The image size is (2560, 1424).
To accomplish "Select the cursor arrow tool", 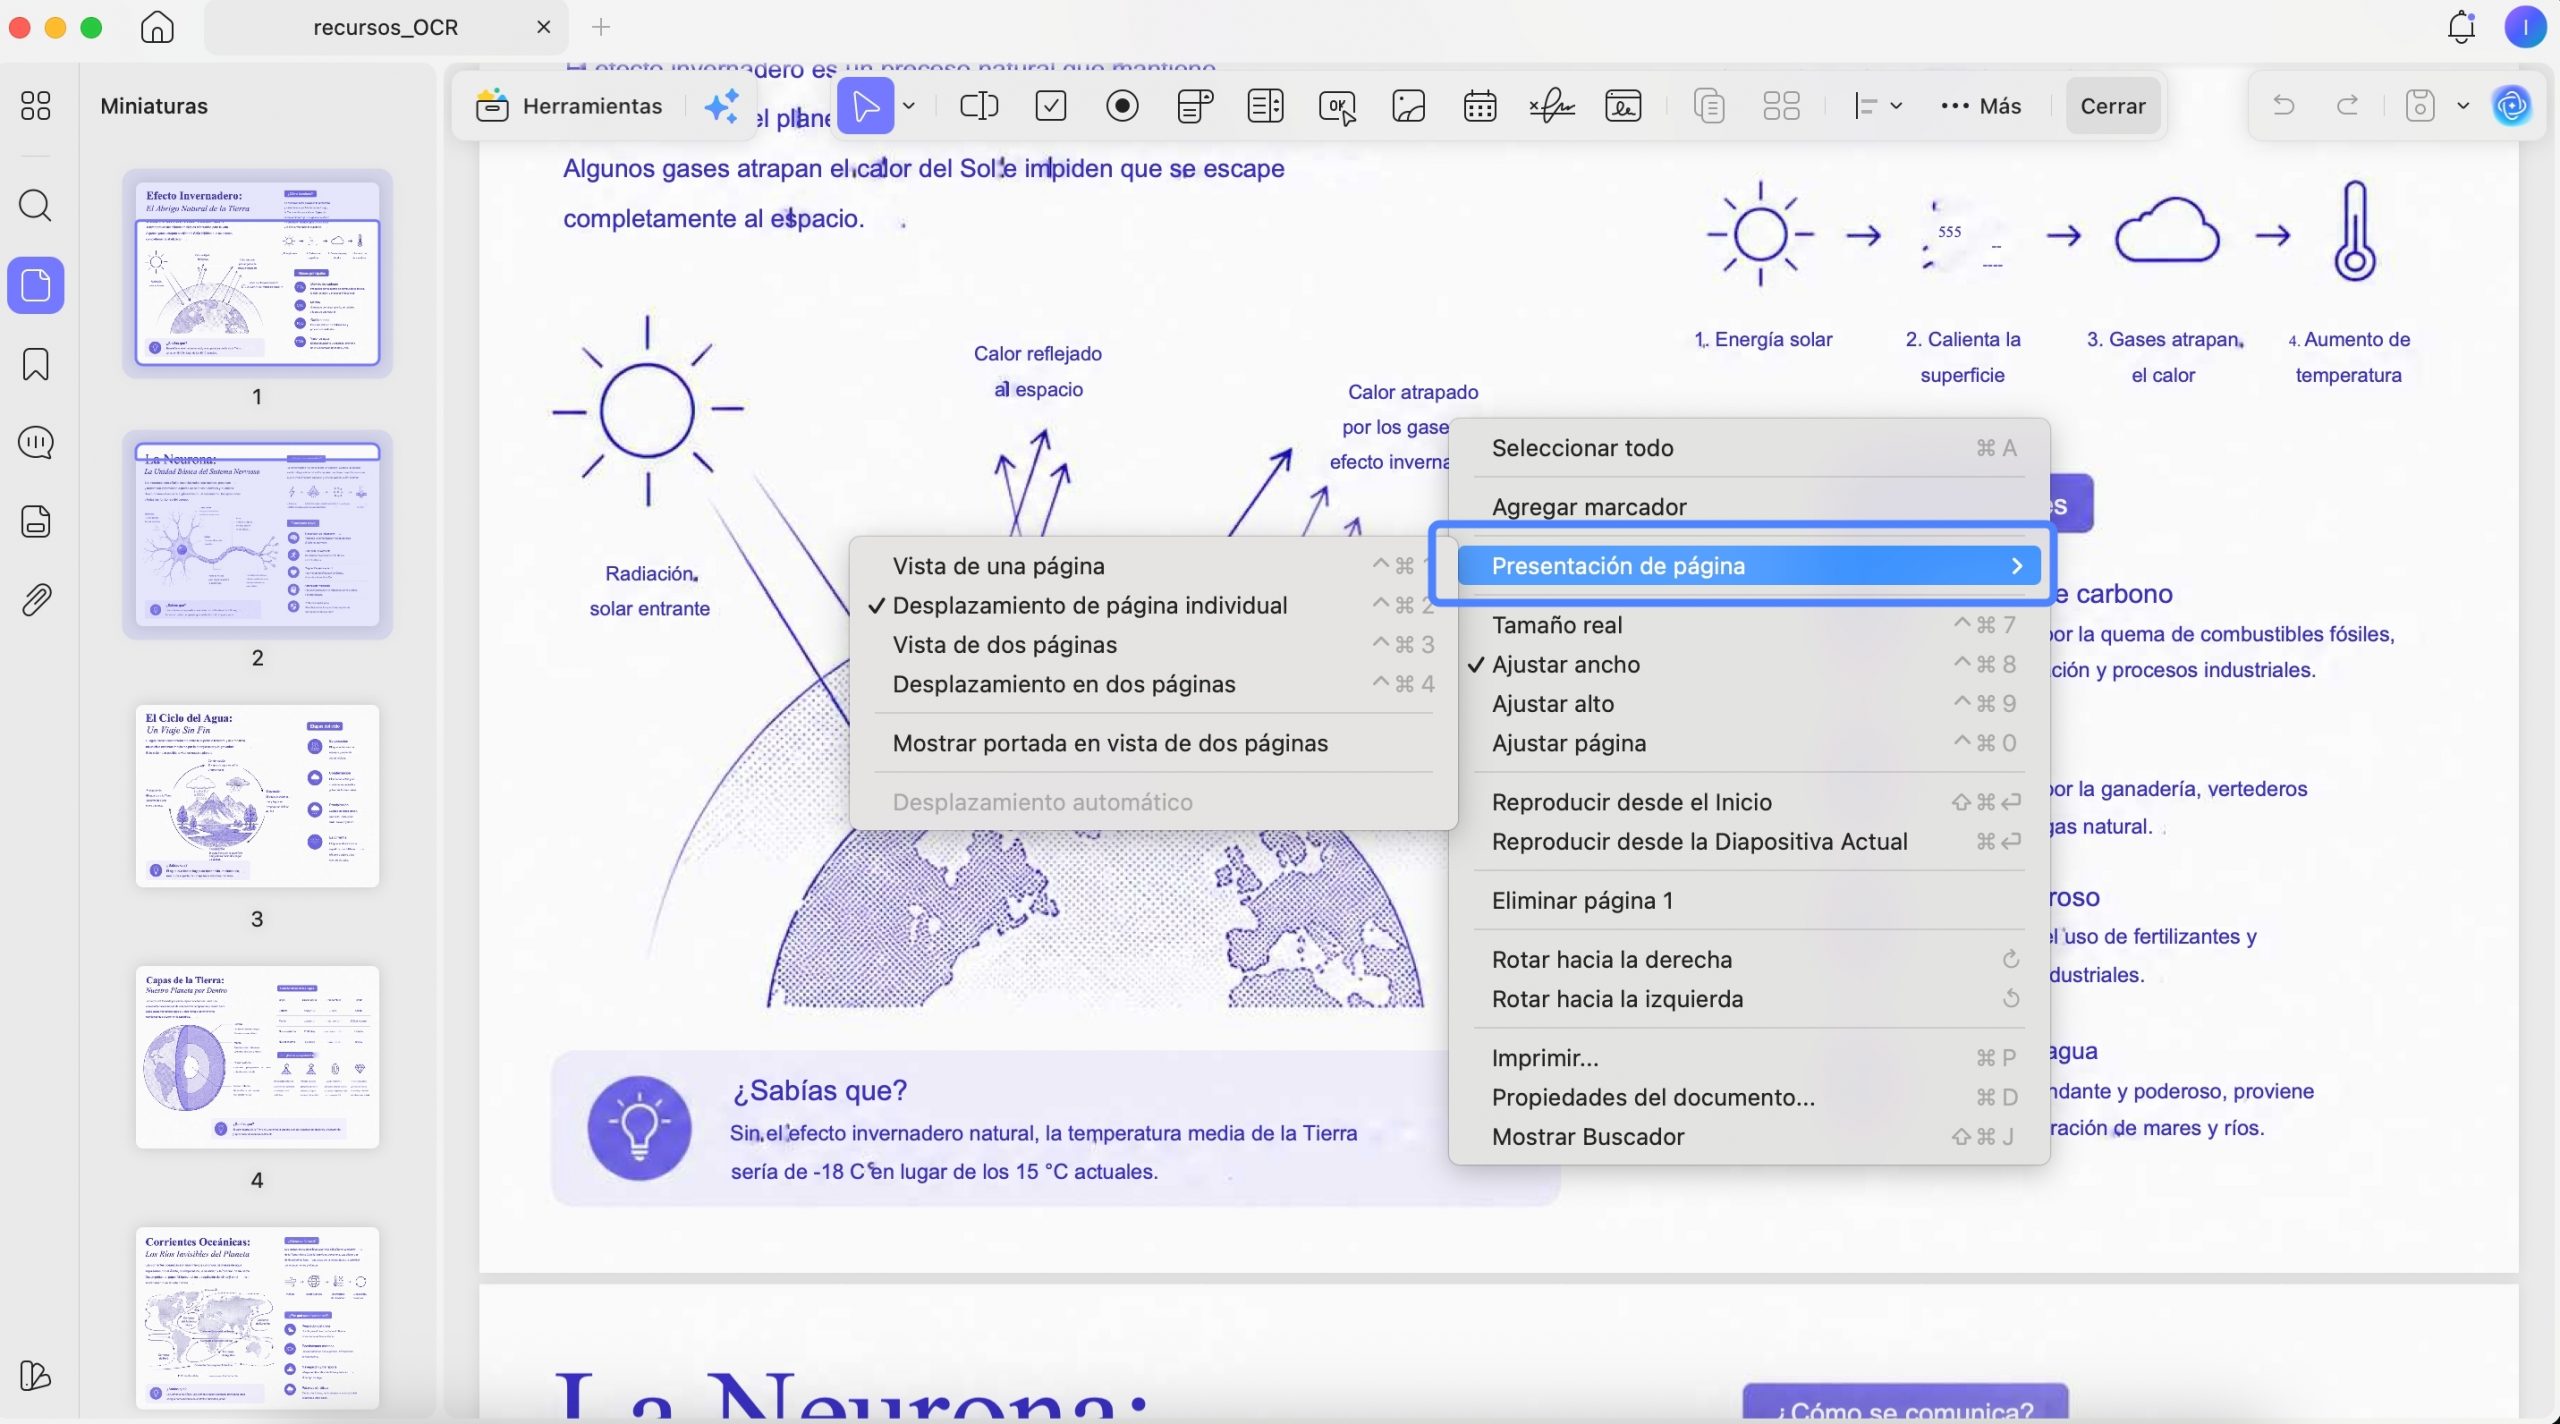I will pyautogui.click(x=865, y=106).
